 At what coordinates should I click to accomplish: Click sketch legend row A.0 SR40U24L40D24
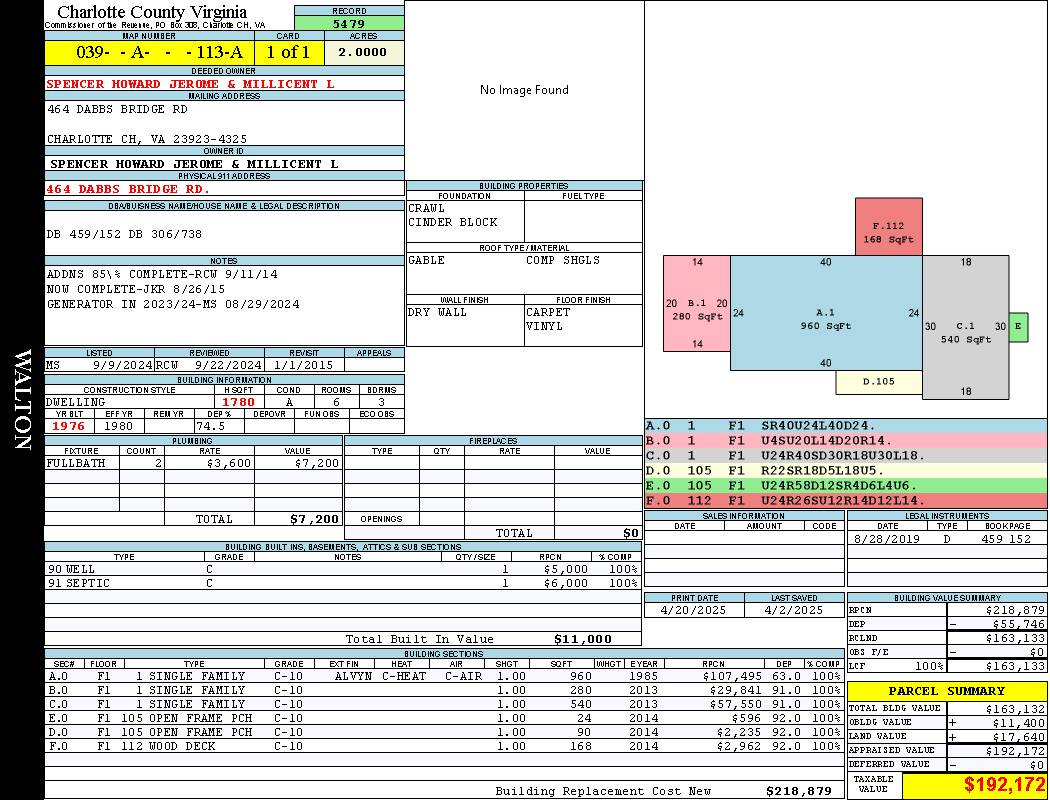[x=846, y=426]
